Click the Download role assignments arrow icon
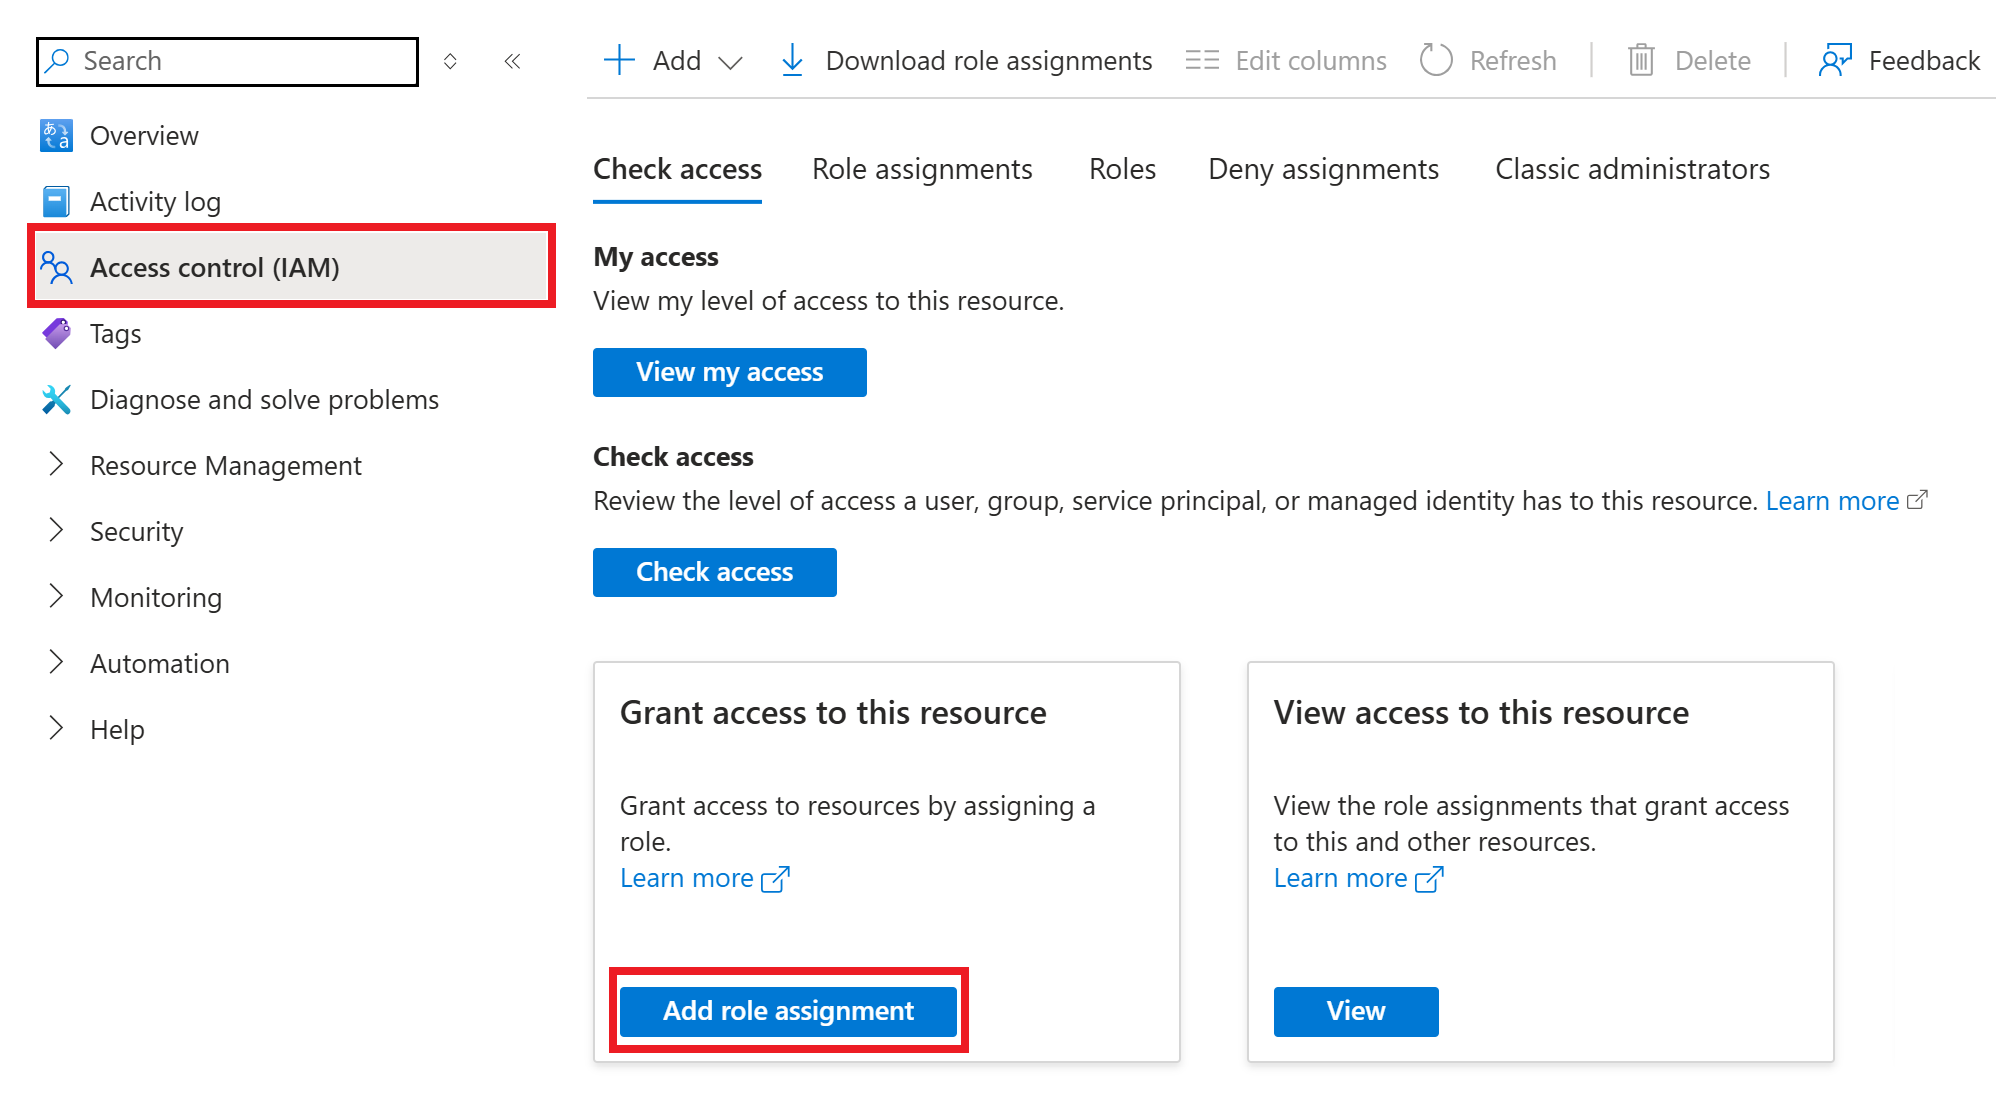Viewport: 1996px width, 1098px height. (792, 60)
